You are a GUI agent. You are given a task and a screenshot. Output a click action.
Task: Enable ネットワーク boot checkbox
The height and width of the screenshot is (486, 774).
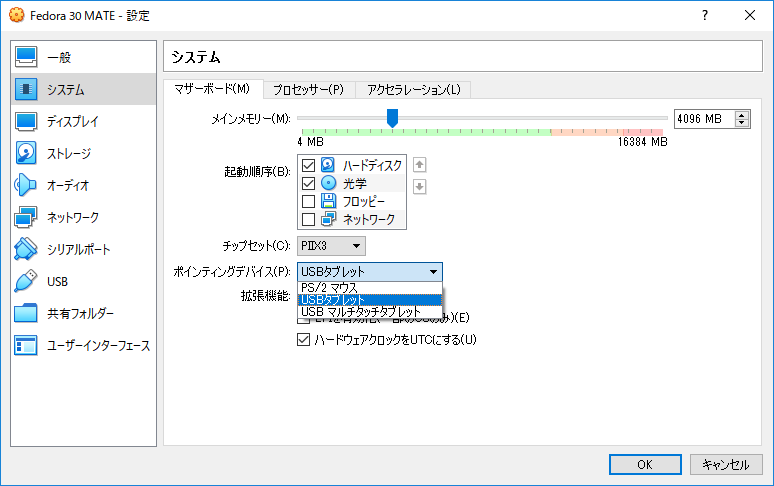[308, 219]
